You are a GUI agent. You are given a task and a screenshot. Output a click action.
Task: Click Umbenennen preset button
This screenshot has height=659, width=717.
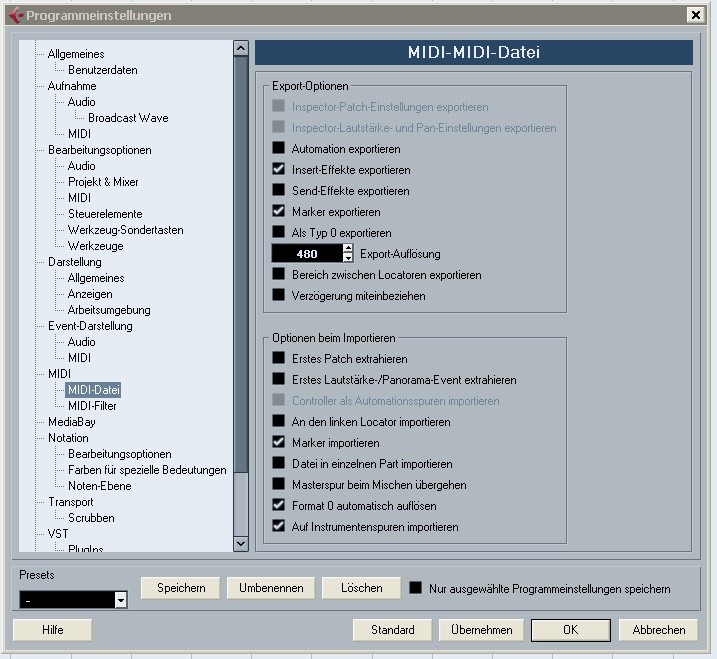(271, 588)
